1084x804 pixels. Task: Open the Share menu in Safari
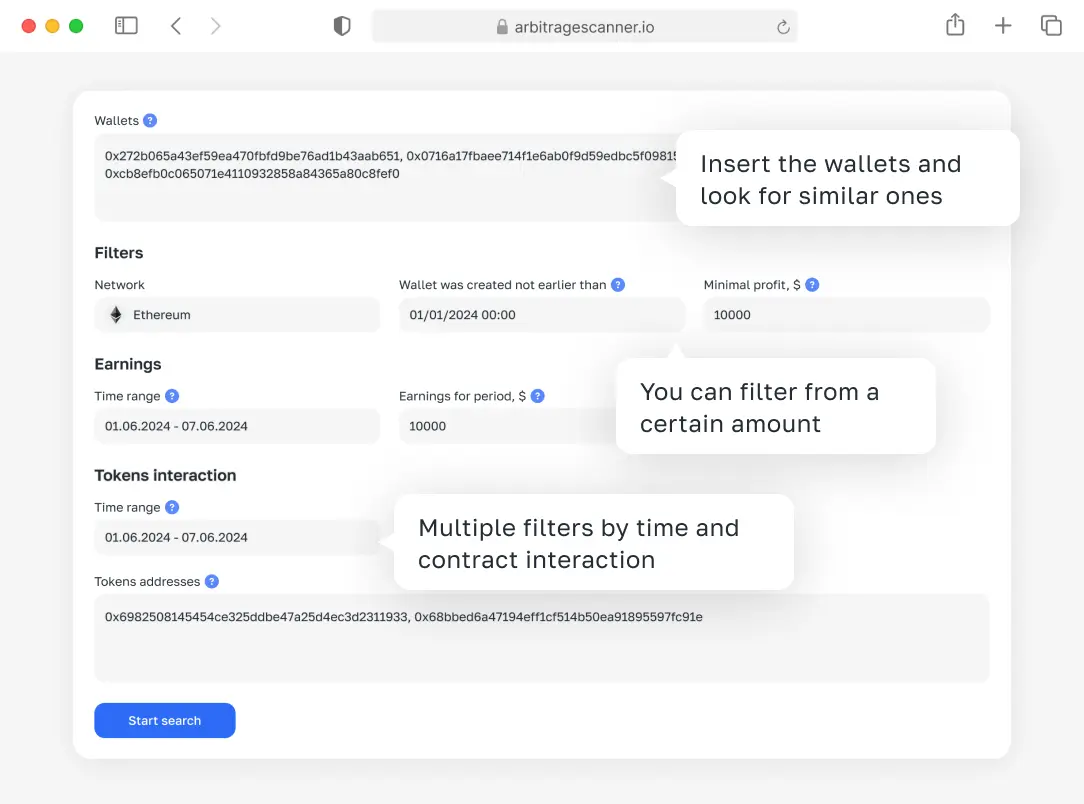coord(955,26)
